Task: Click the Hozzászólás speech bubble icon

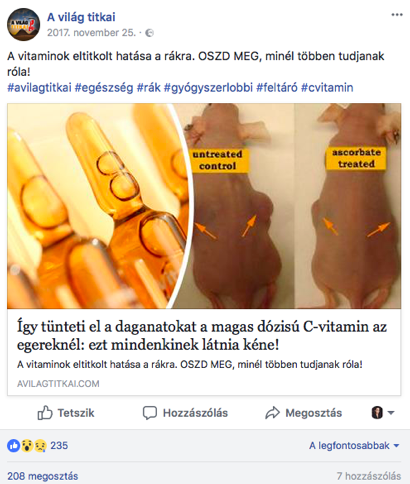Action: [150, 413]
